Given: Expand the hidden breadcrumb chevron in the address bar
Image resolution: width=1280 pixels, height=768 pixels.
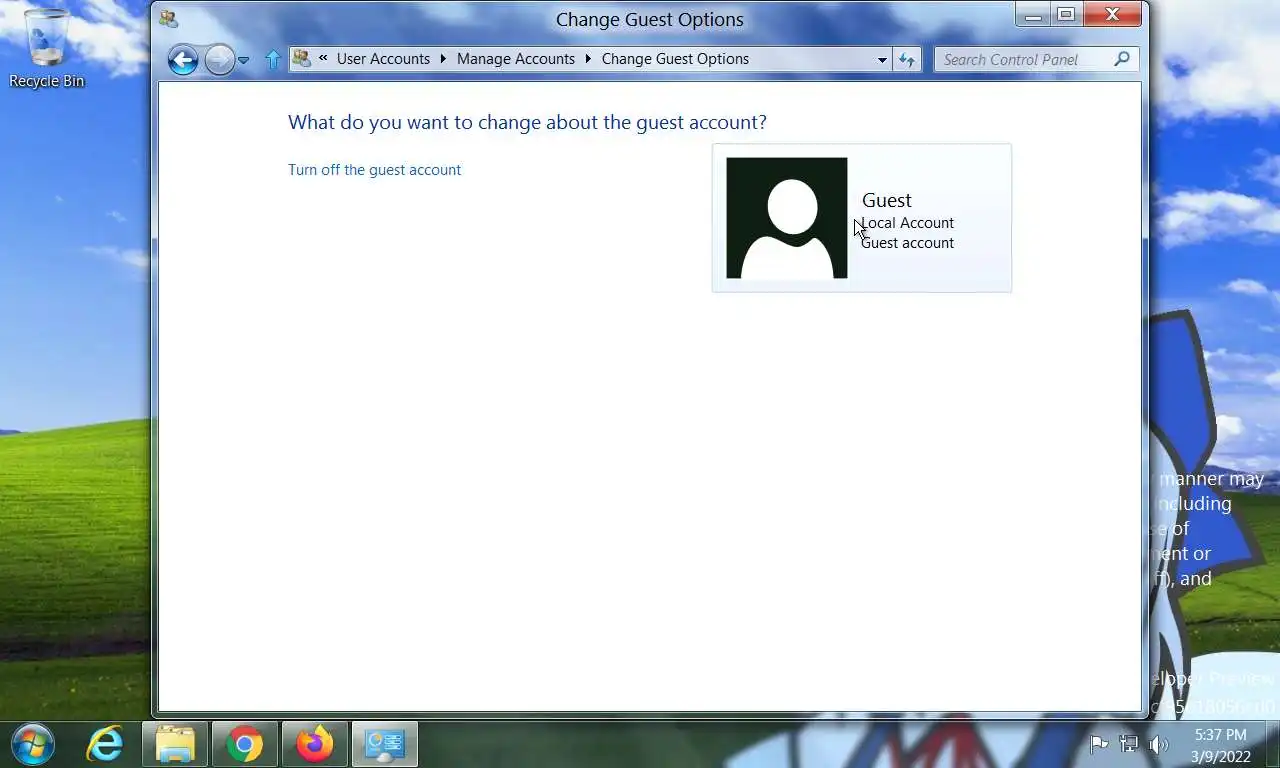Looking at the screenshot, I should coord(323,59).
